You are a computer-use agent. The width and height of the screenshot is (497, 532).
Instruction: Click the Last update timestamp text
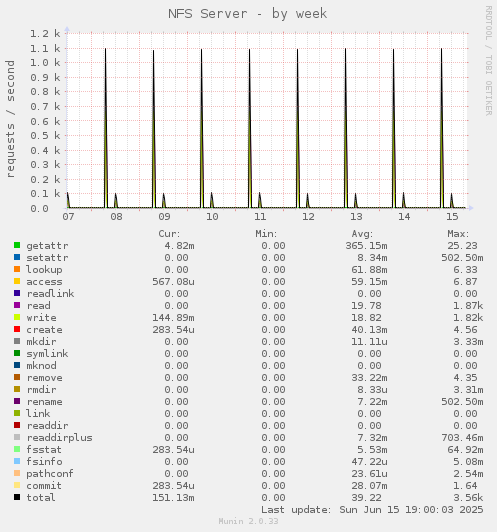(372, 510)
